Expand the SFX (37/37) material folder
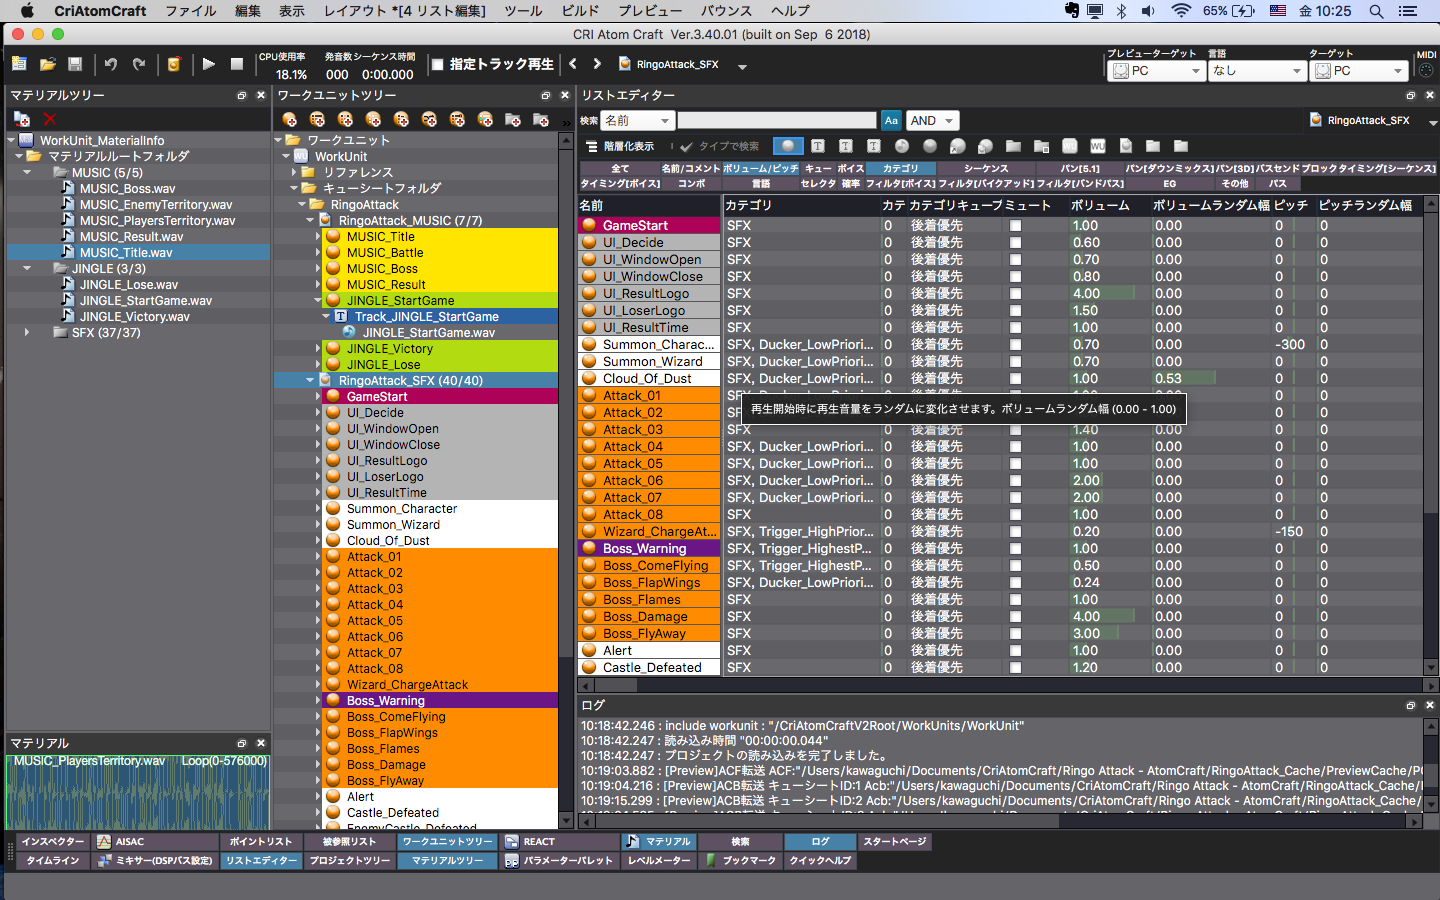This screenshot has height=900, width=1440. point(27,332)
